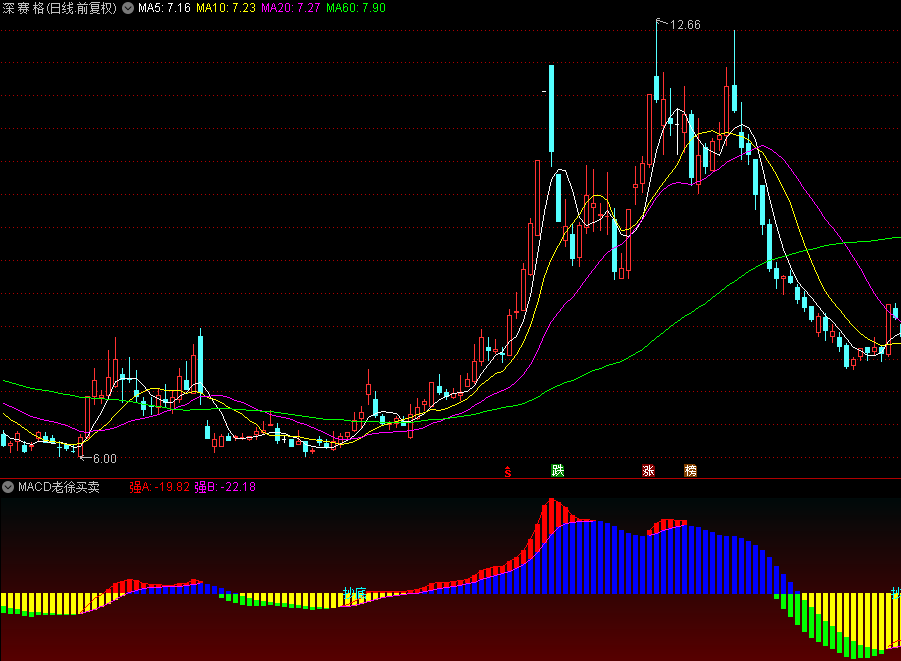Click the green 跌 event marker
Viewport: 901px width, 661px height.
[557, 471]
